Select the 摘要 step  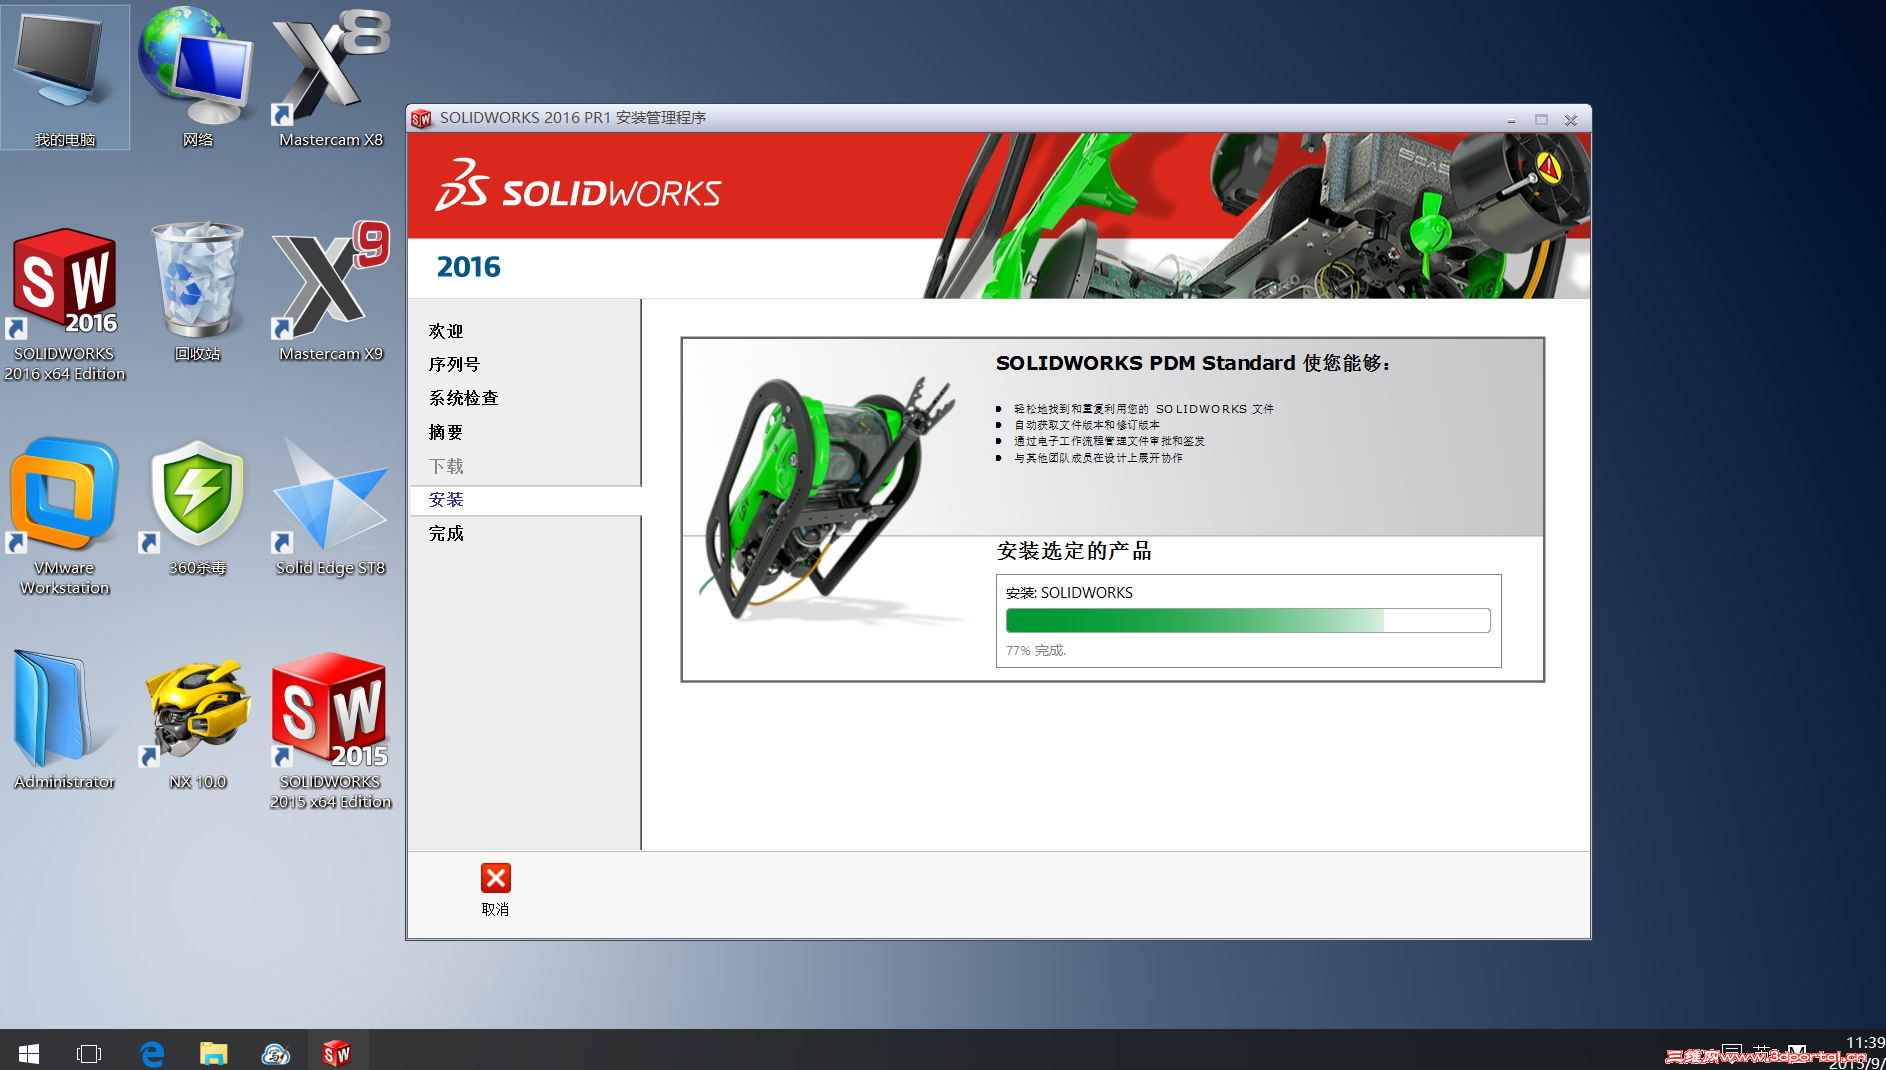point(446,432)
